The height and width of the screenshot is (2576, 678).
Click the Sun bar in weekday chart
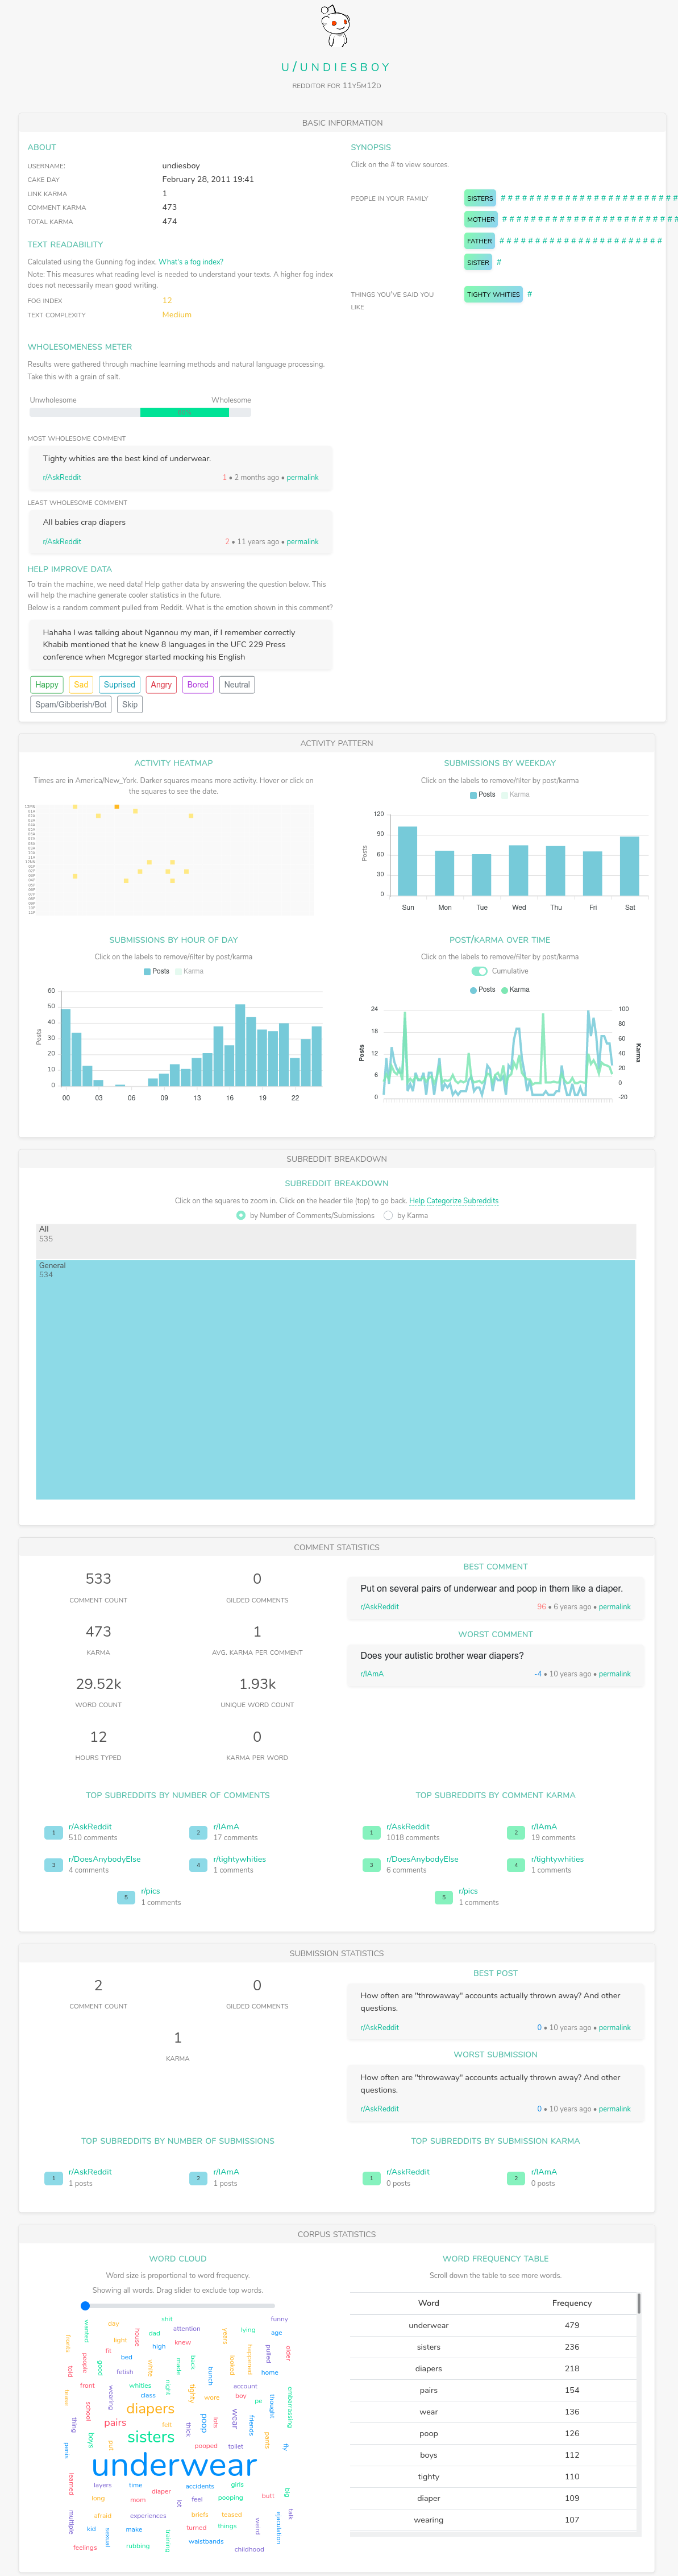pyautogui.click(x=408, y=861)
